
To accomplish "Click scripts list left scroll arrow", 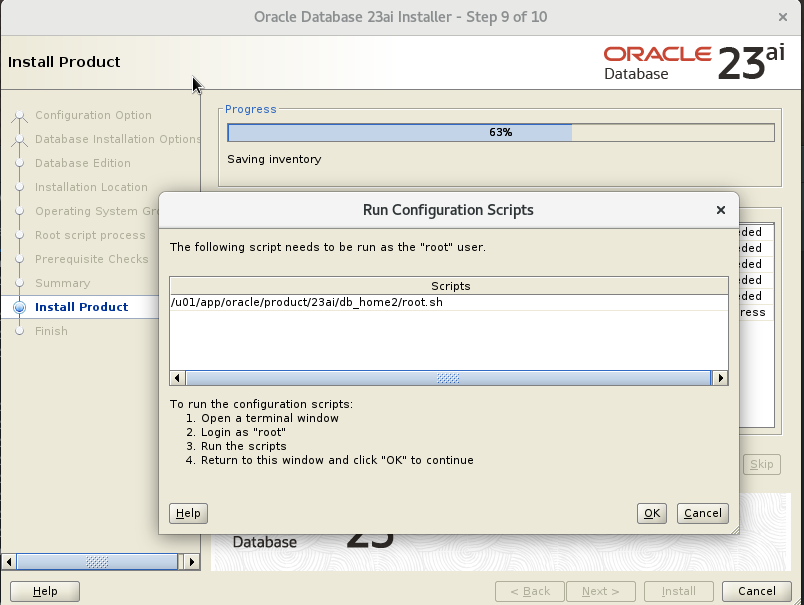I will coord(177,378).
